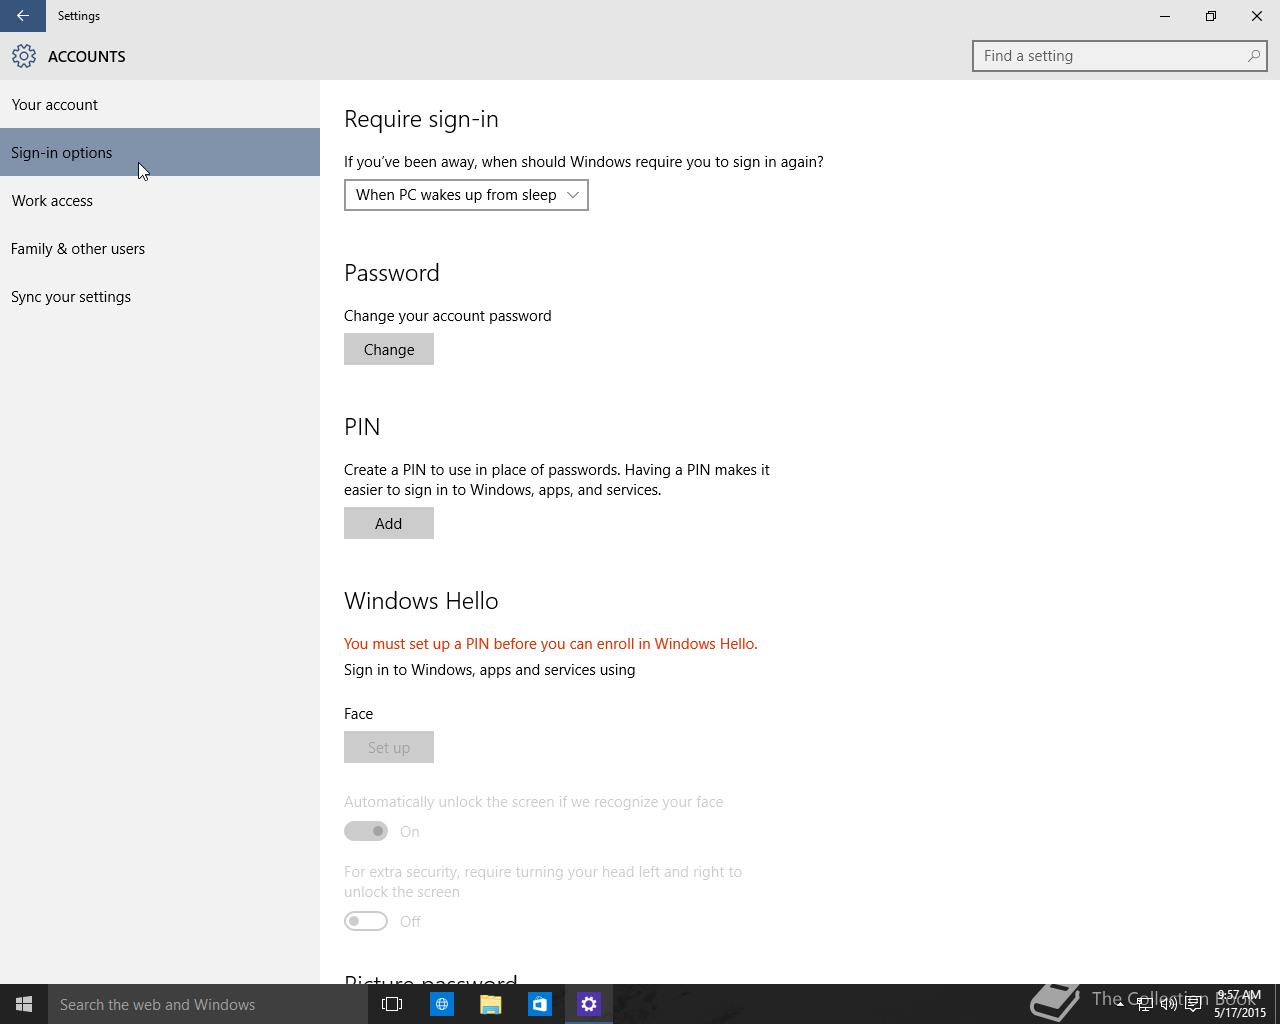Toggle automatic face unlock switch

[x=366, y=831]
